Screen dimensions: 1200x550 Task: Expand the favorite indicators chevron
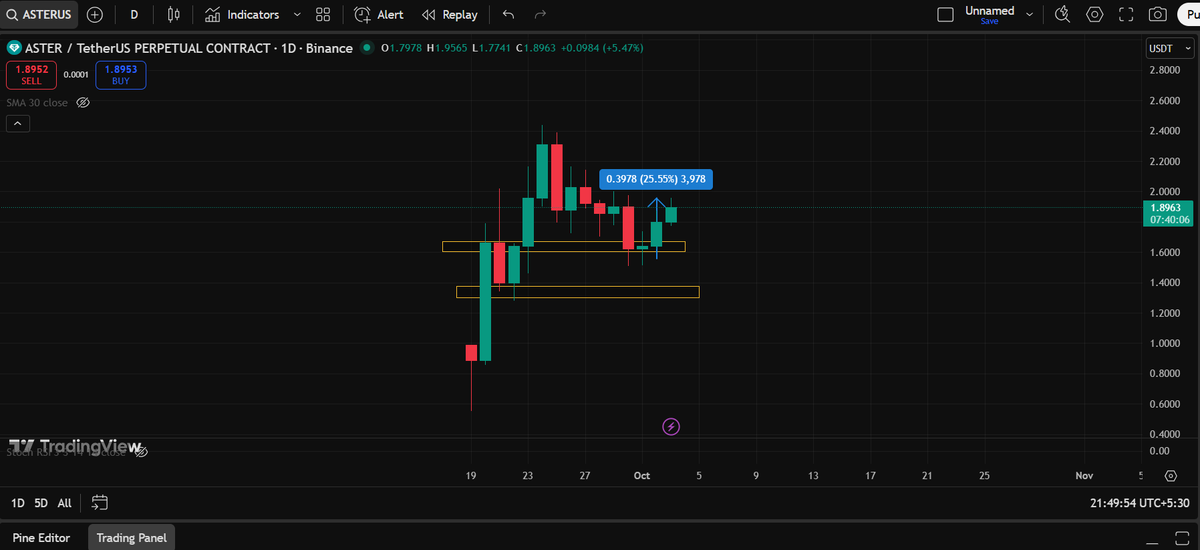coord(298,15)
